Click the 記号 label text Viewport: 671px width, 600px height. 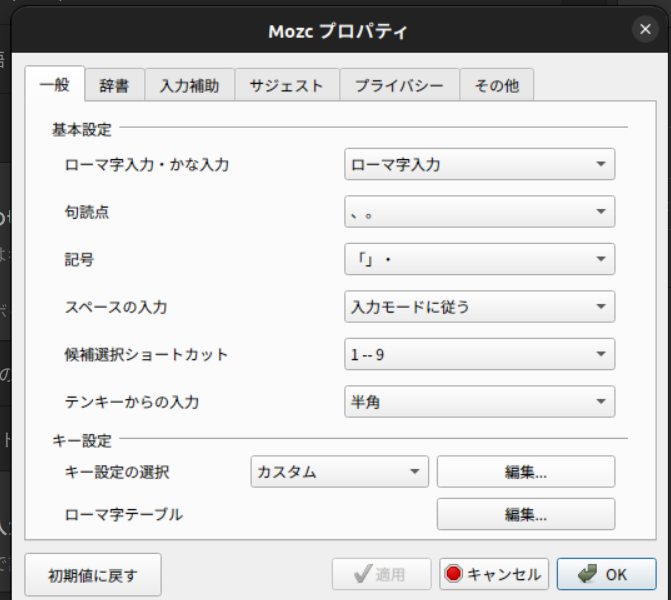point(79,259)
